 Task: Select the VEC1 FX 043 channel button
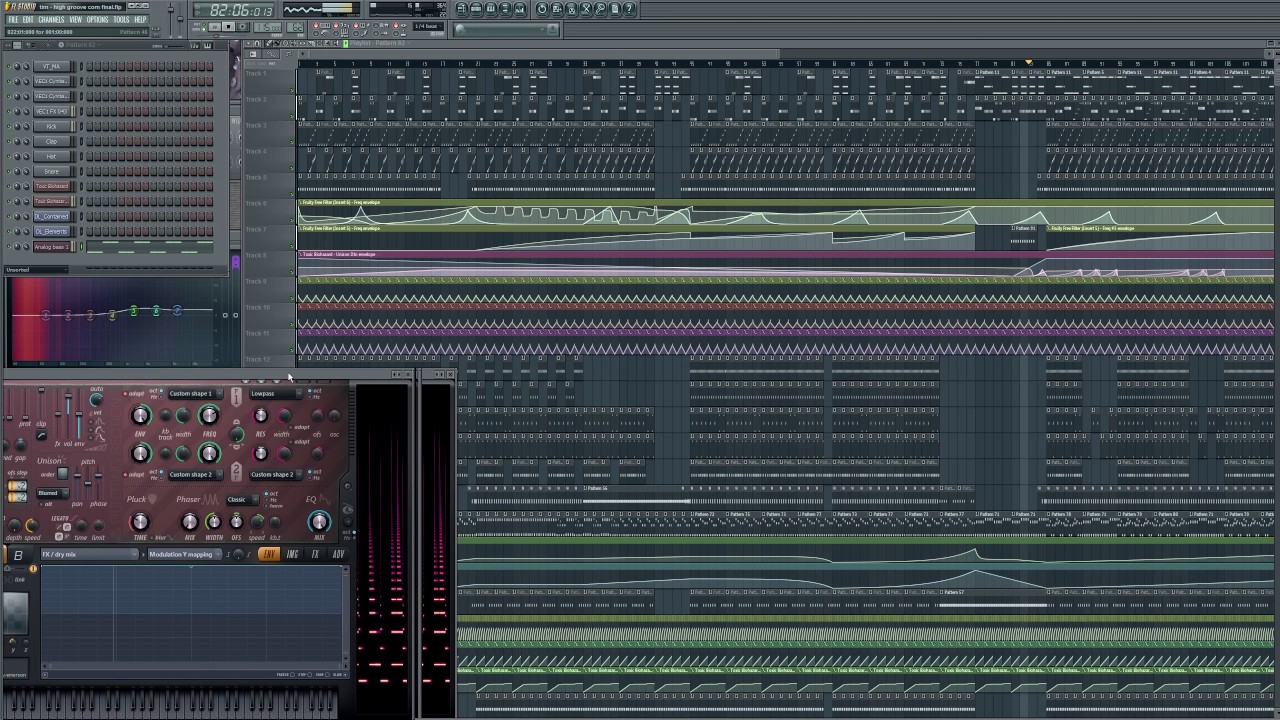[x=52, y=111]
